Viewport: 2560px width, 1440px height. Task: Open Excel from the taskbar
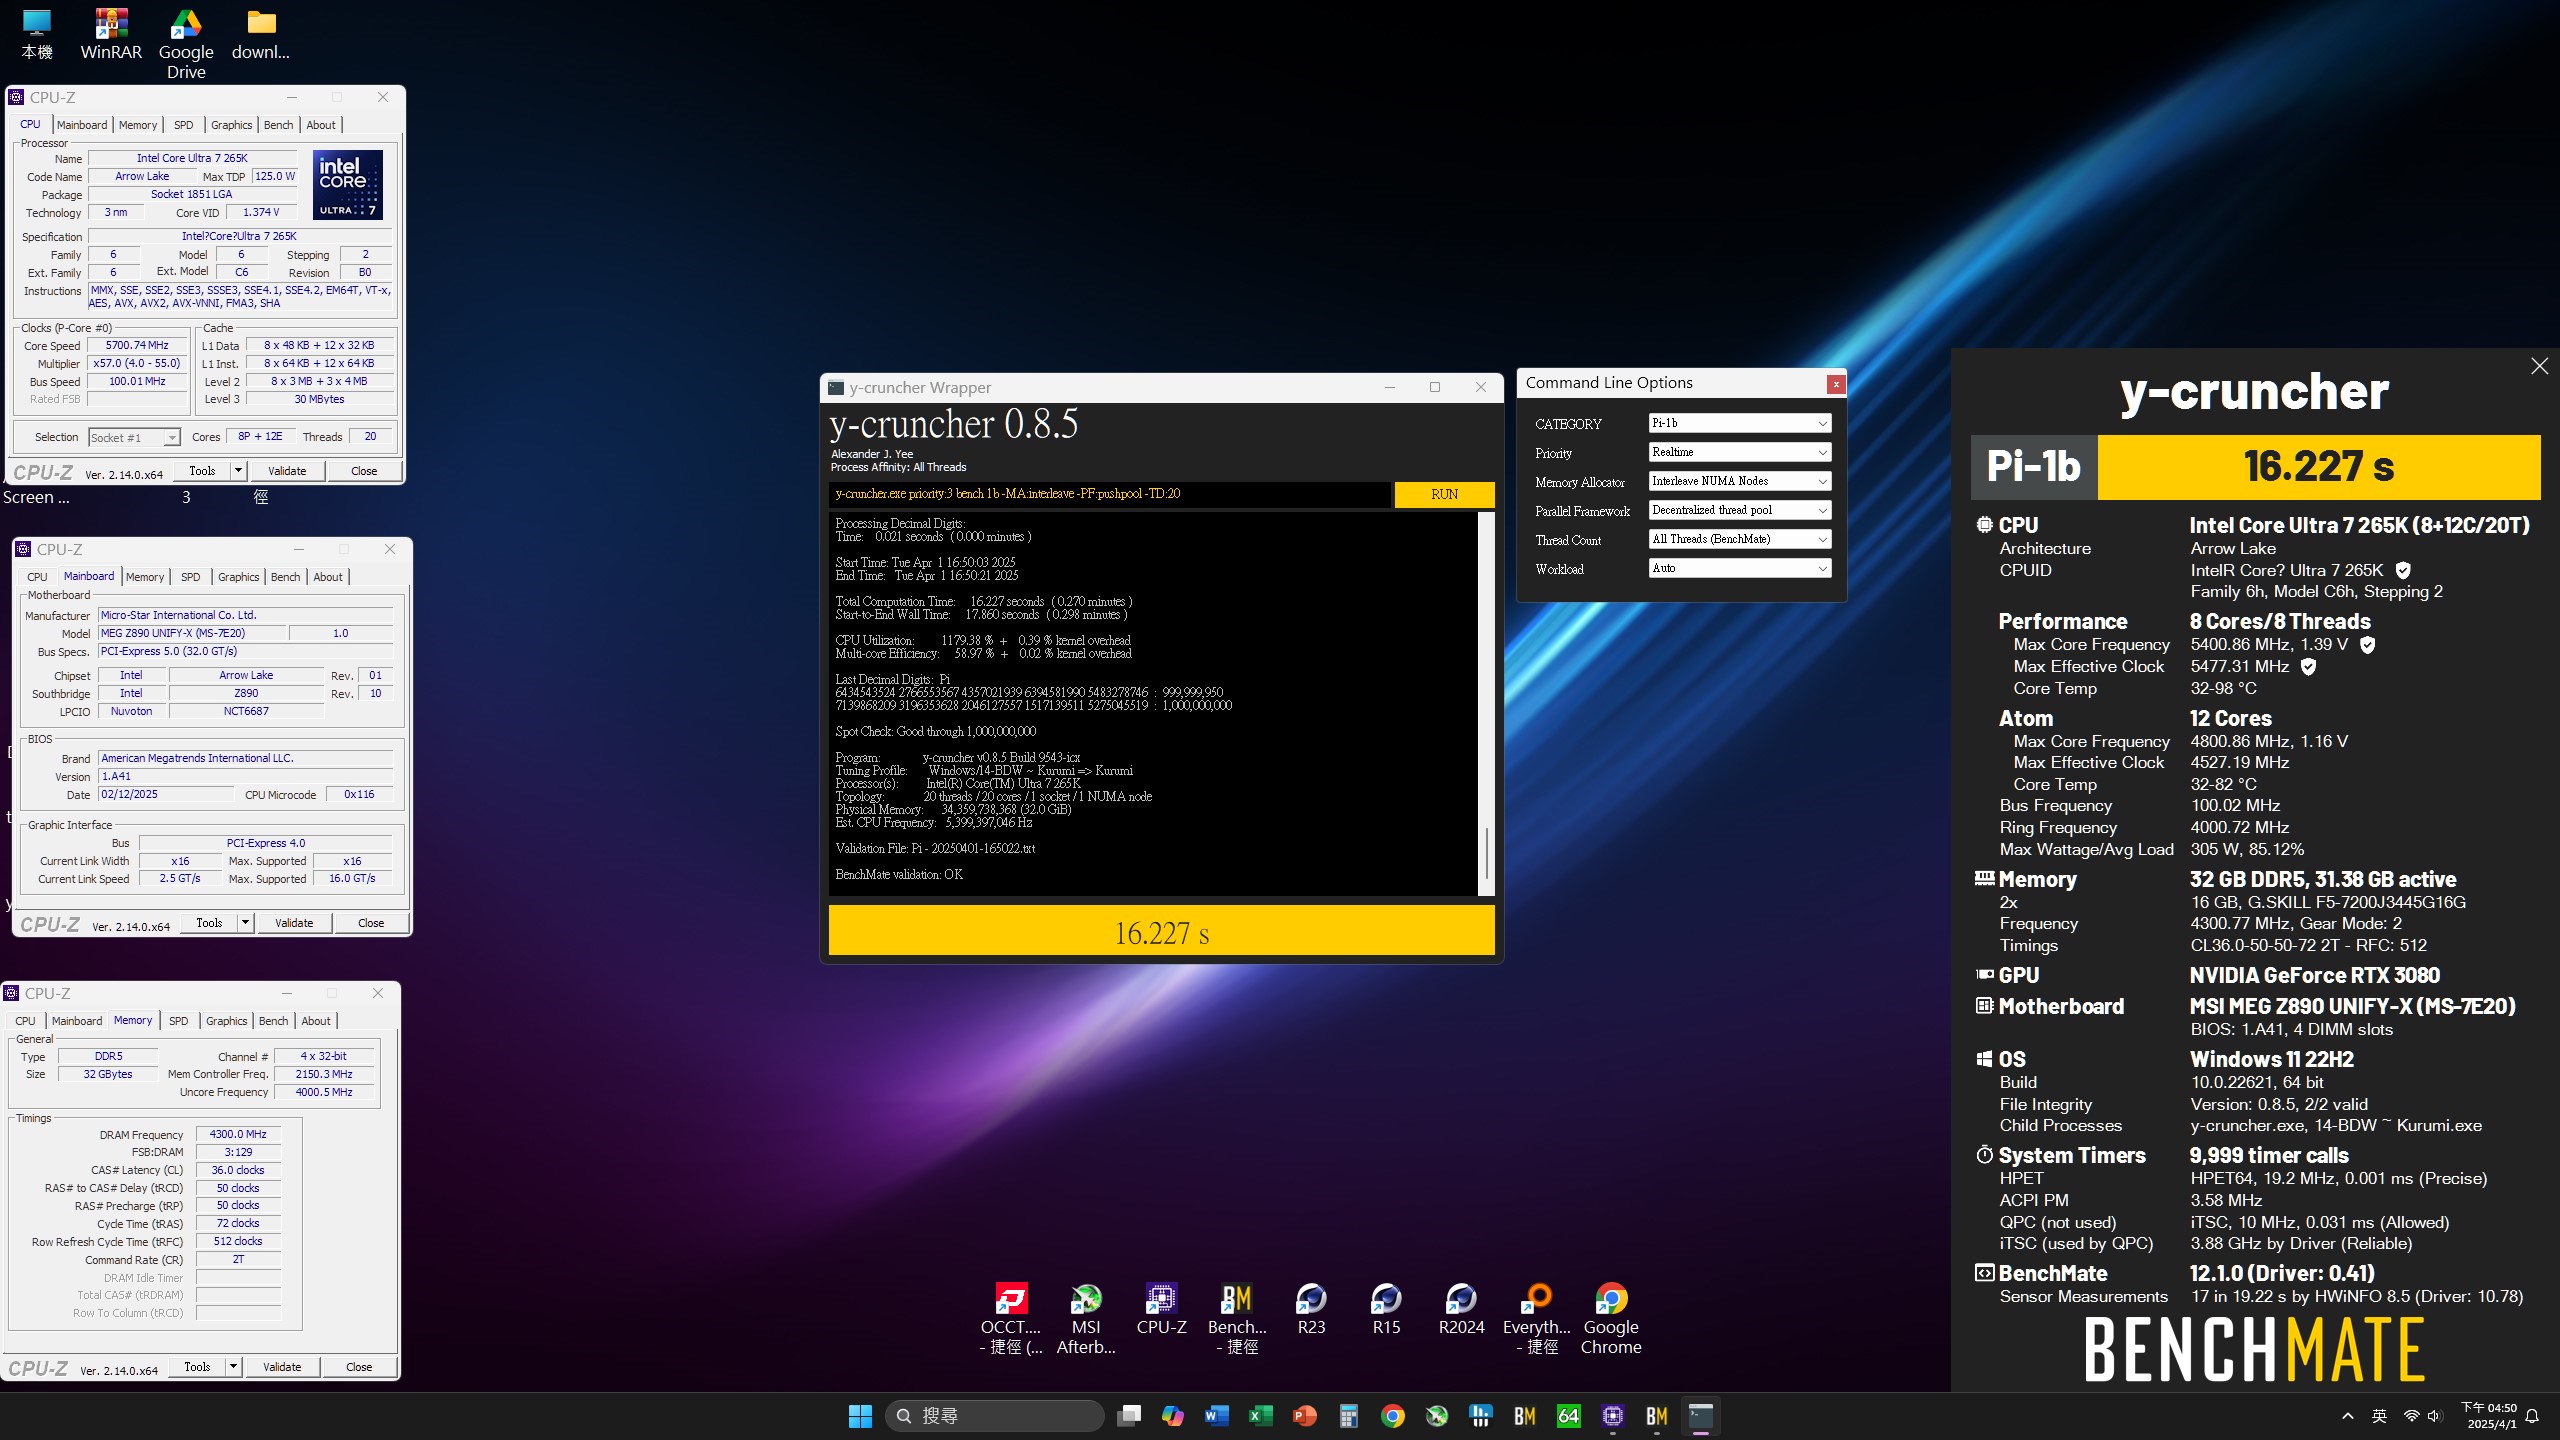tap(1261, 1416)
